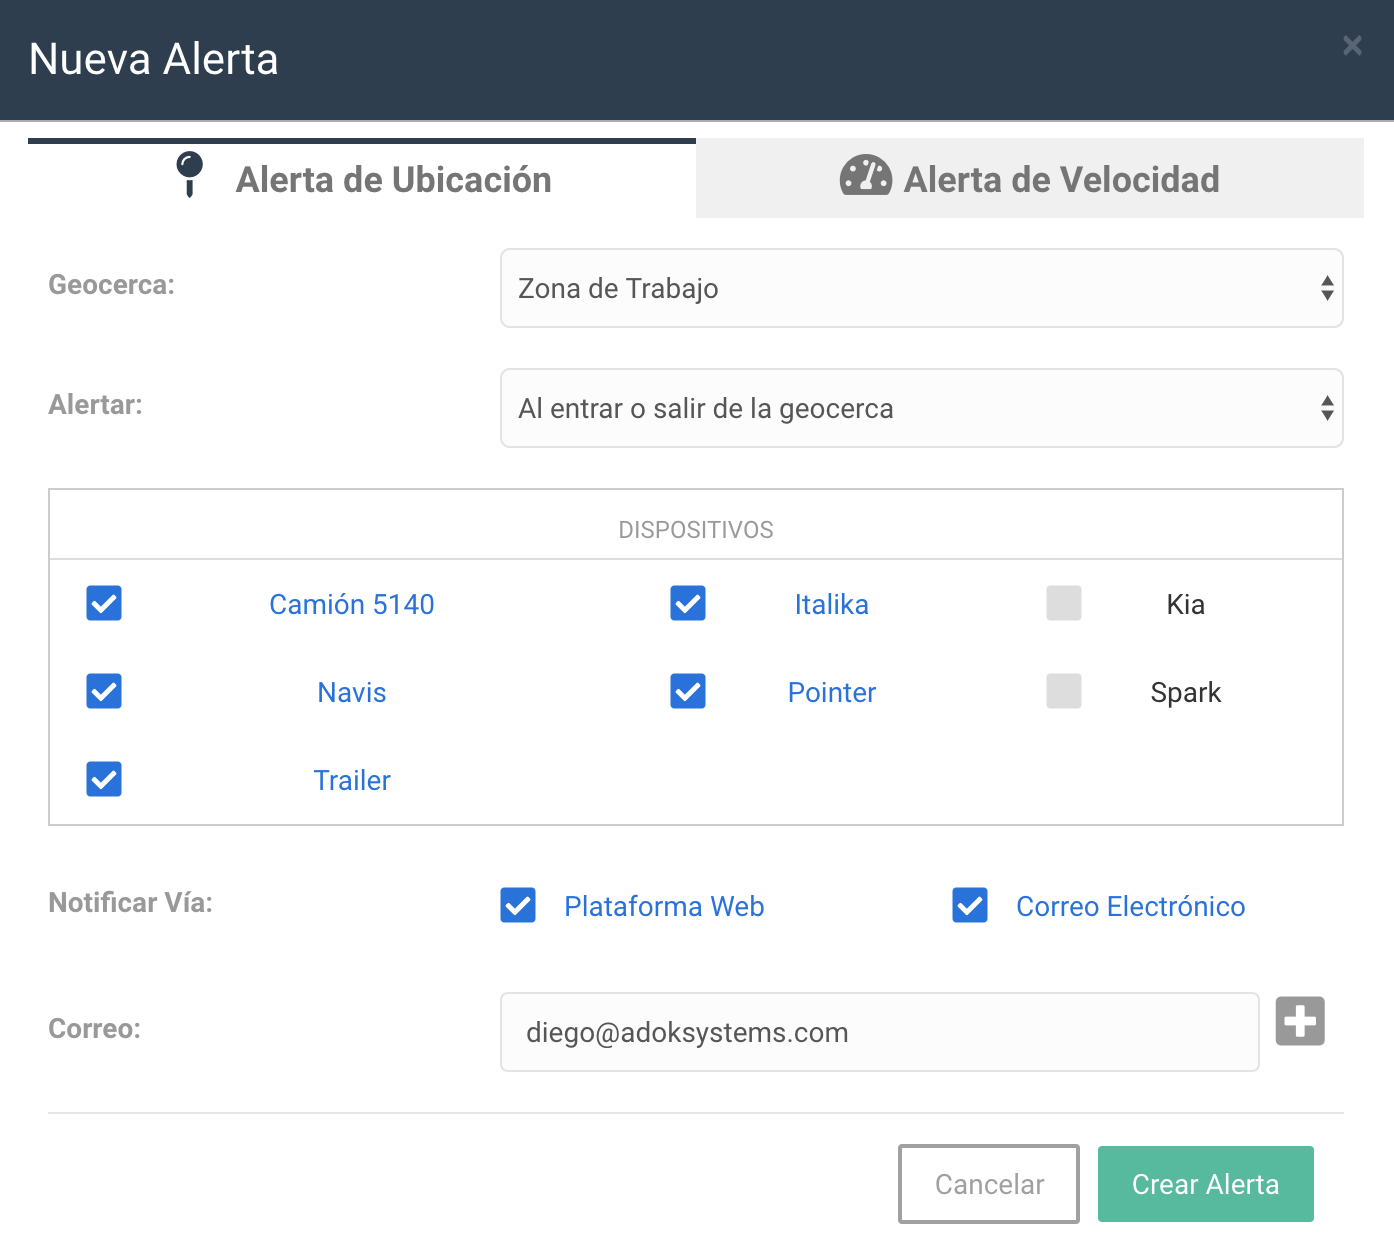Click the Pointer device label
The image size is (1394, 1234).
pyautogui.click(x=832, y=692)
